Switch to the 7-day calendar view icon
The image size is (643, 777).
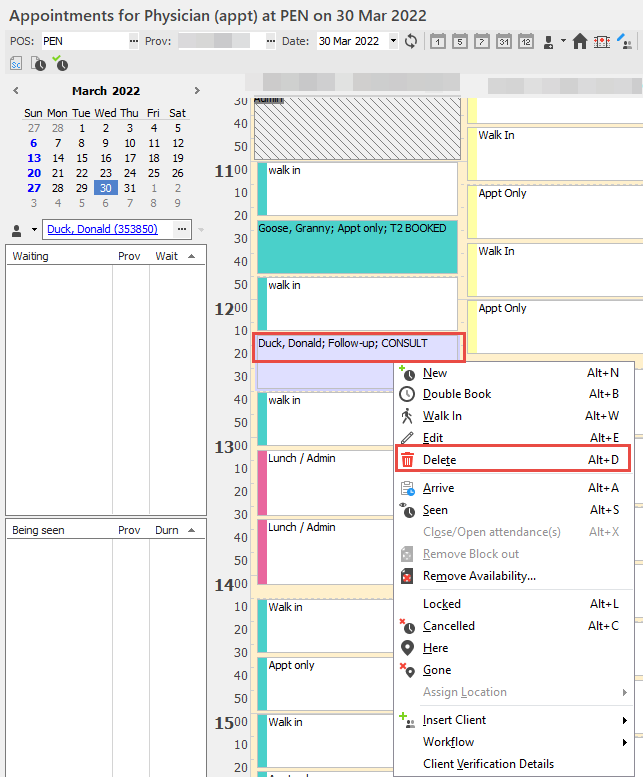(481, 41)
